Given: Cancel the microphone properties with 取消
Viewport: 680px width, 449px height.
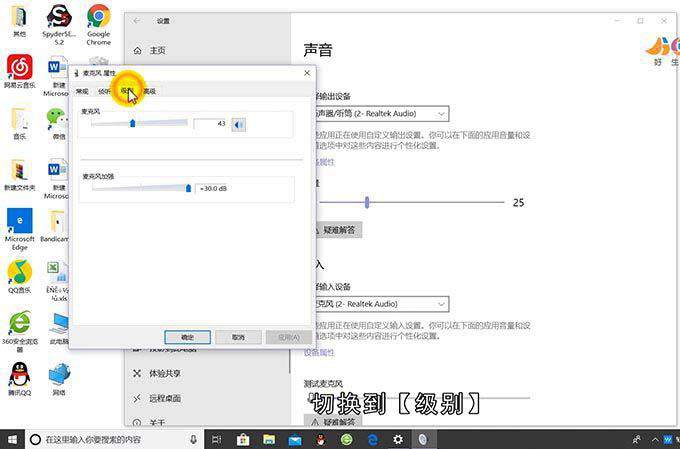Looking at the screenshot, I should point(238,337).
